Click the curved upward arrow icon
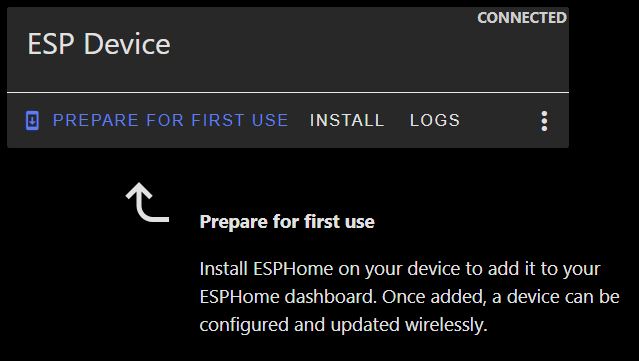 [x=148, y=203]
